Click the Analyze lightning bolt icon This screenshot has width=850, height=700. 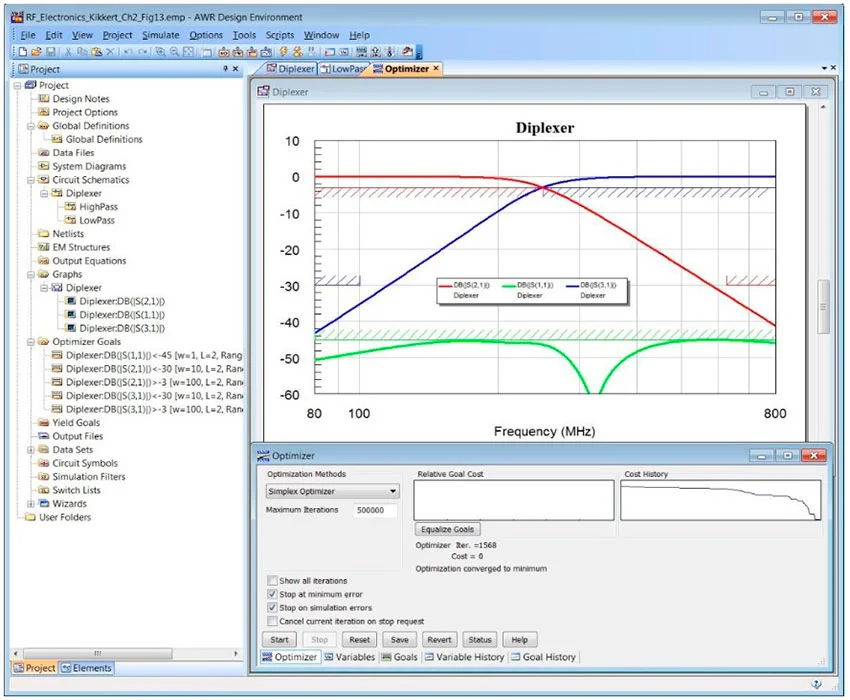coord(284,51)
